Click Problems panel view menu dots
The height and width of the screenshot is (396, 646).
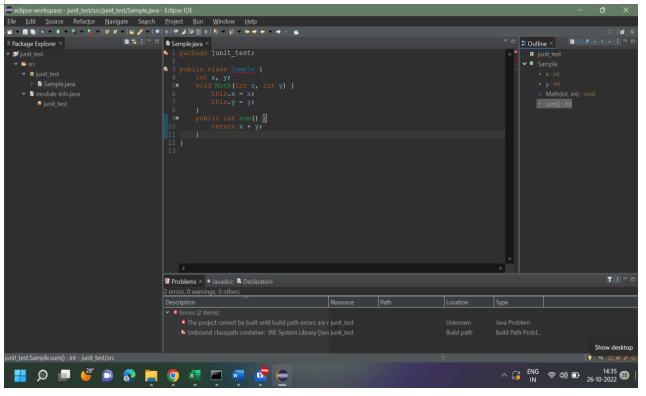click(617, 279)
